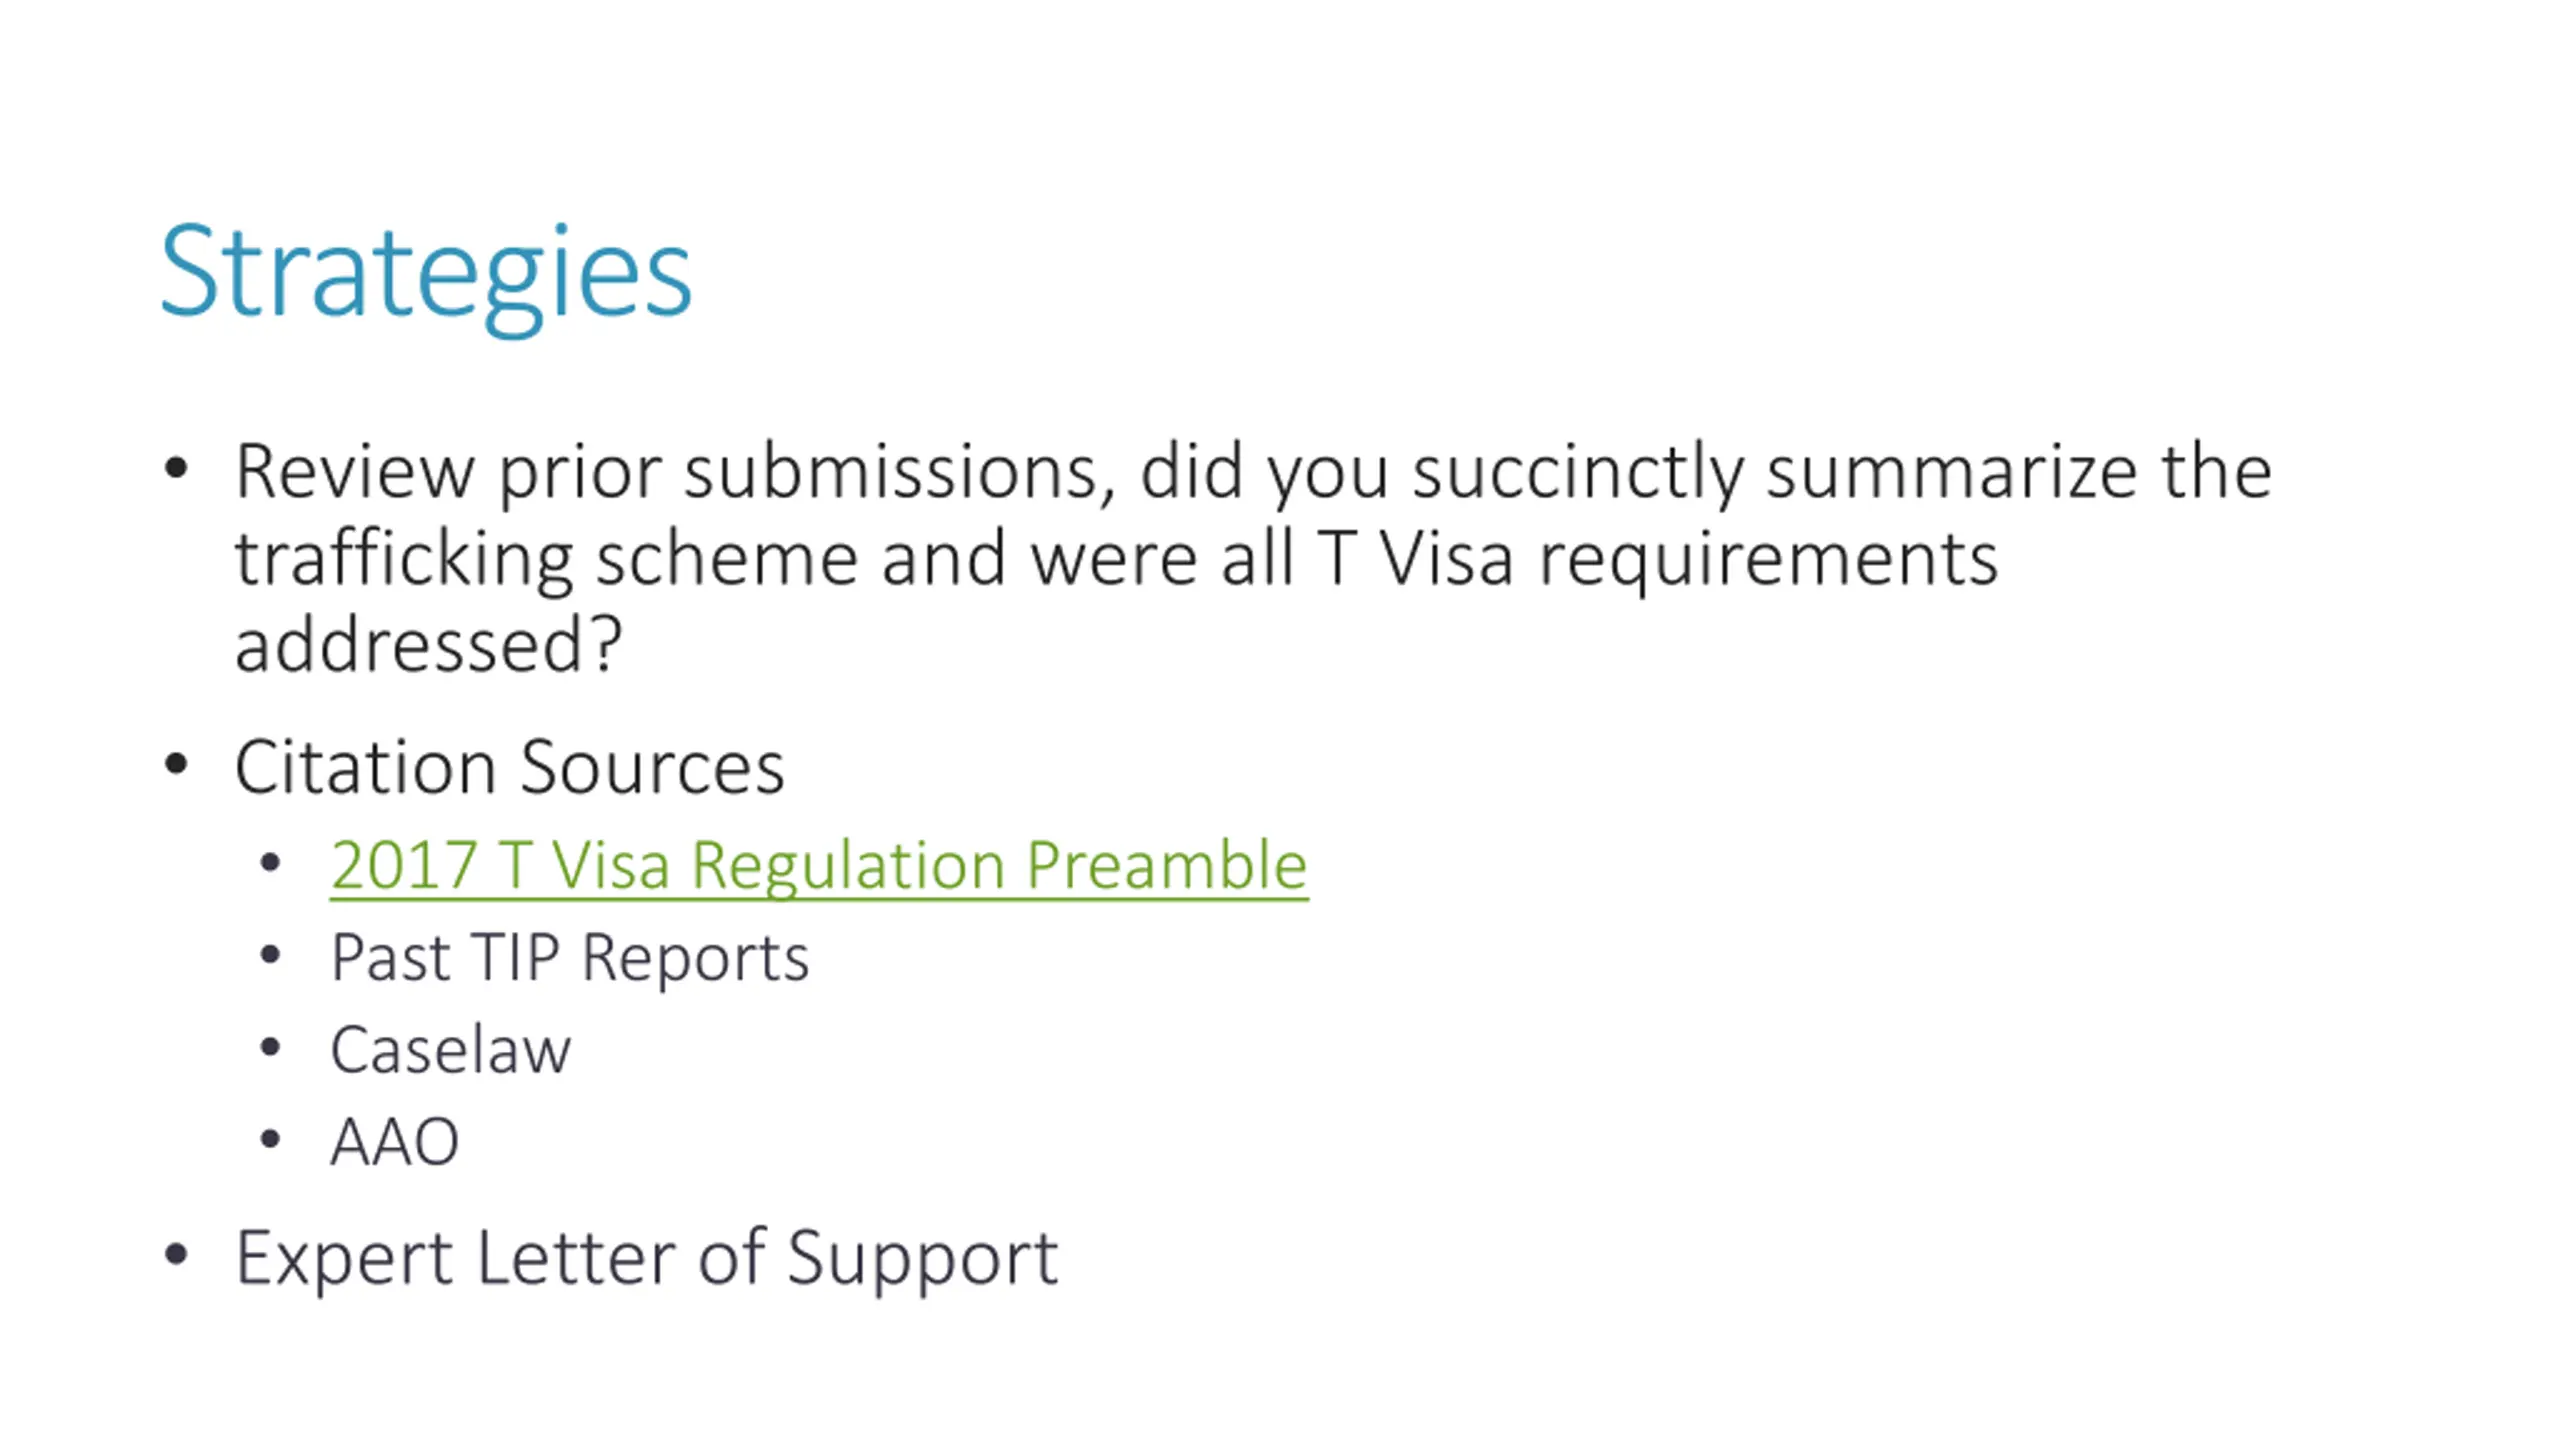Click the word 'requirements' in the first bullet

click(1768, 561)
